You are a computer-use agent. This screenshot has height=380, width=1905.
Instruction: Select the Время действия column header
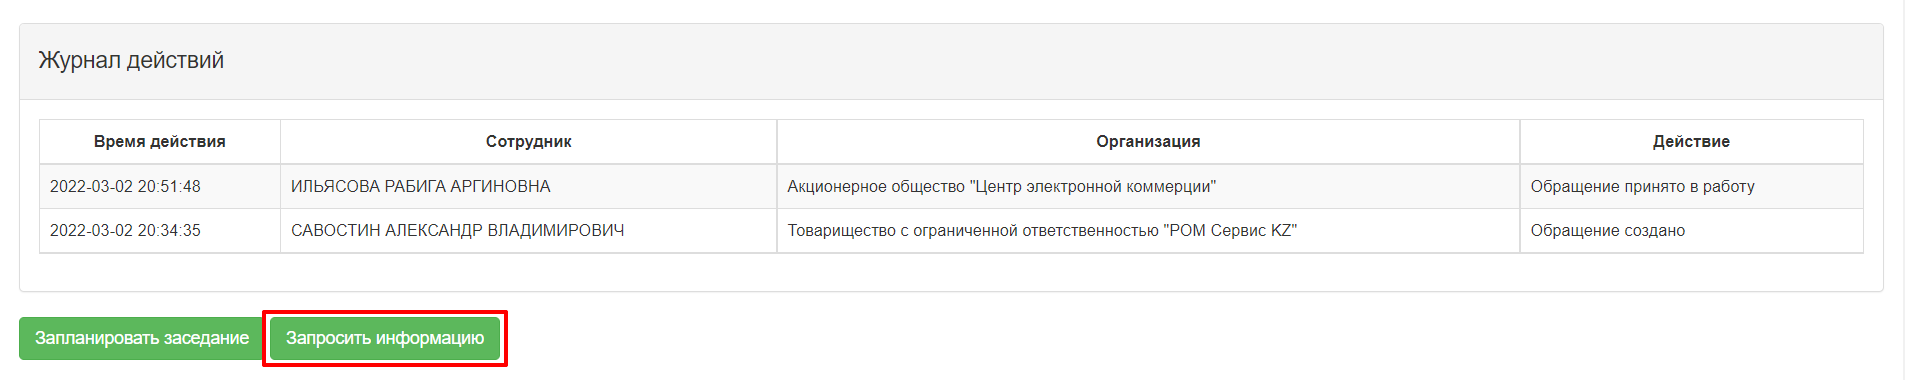pos(160,142)
